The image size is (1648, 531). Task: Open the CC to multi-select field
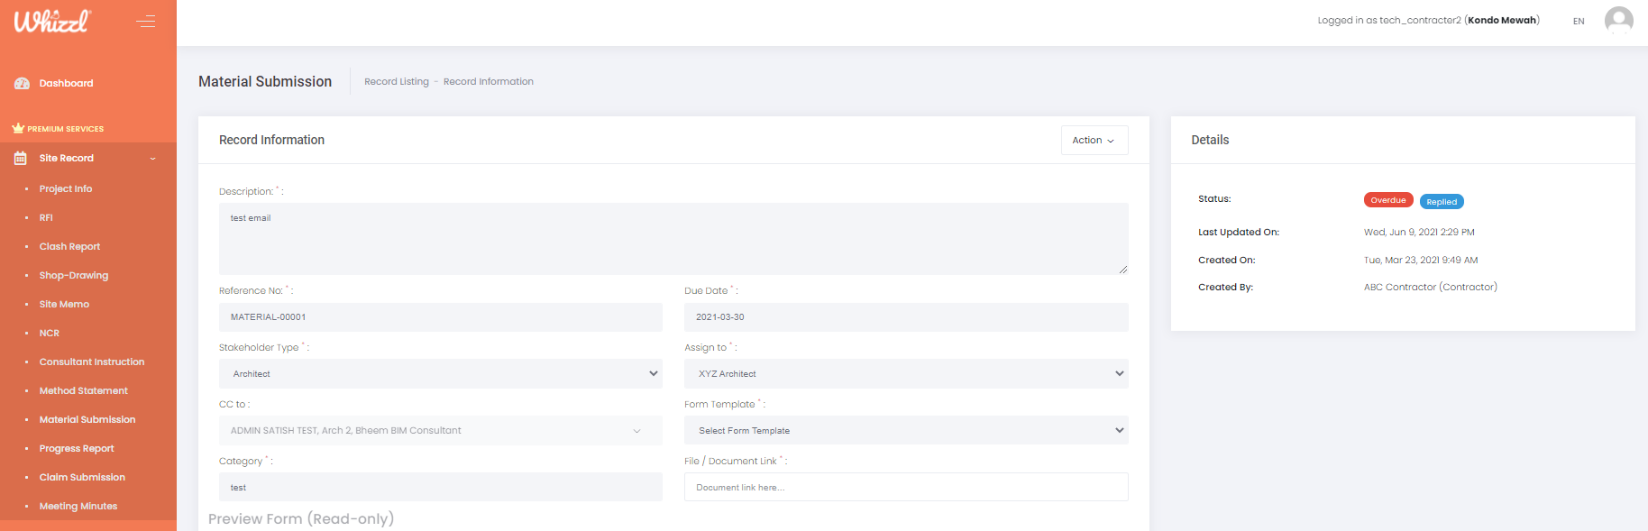(440, 431)
